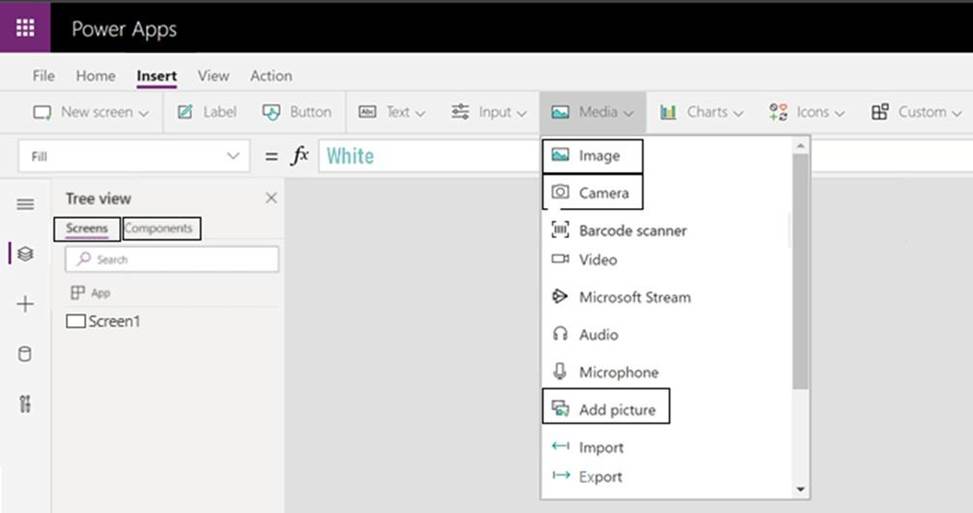
Task: Open the Icons dropdown in toolbar
Action: tap(807, 112)
